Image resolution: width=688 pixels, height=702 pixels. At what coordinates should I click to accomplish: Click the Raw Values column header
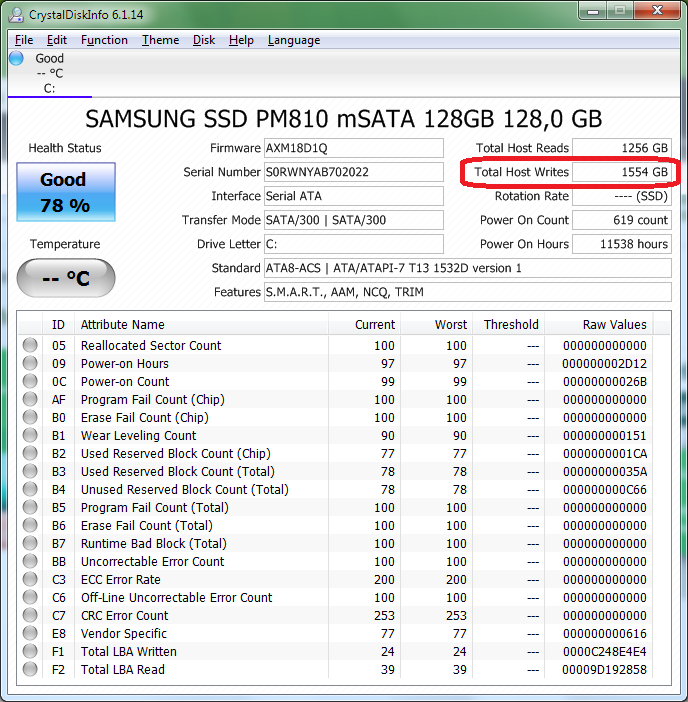coord(614,324)
